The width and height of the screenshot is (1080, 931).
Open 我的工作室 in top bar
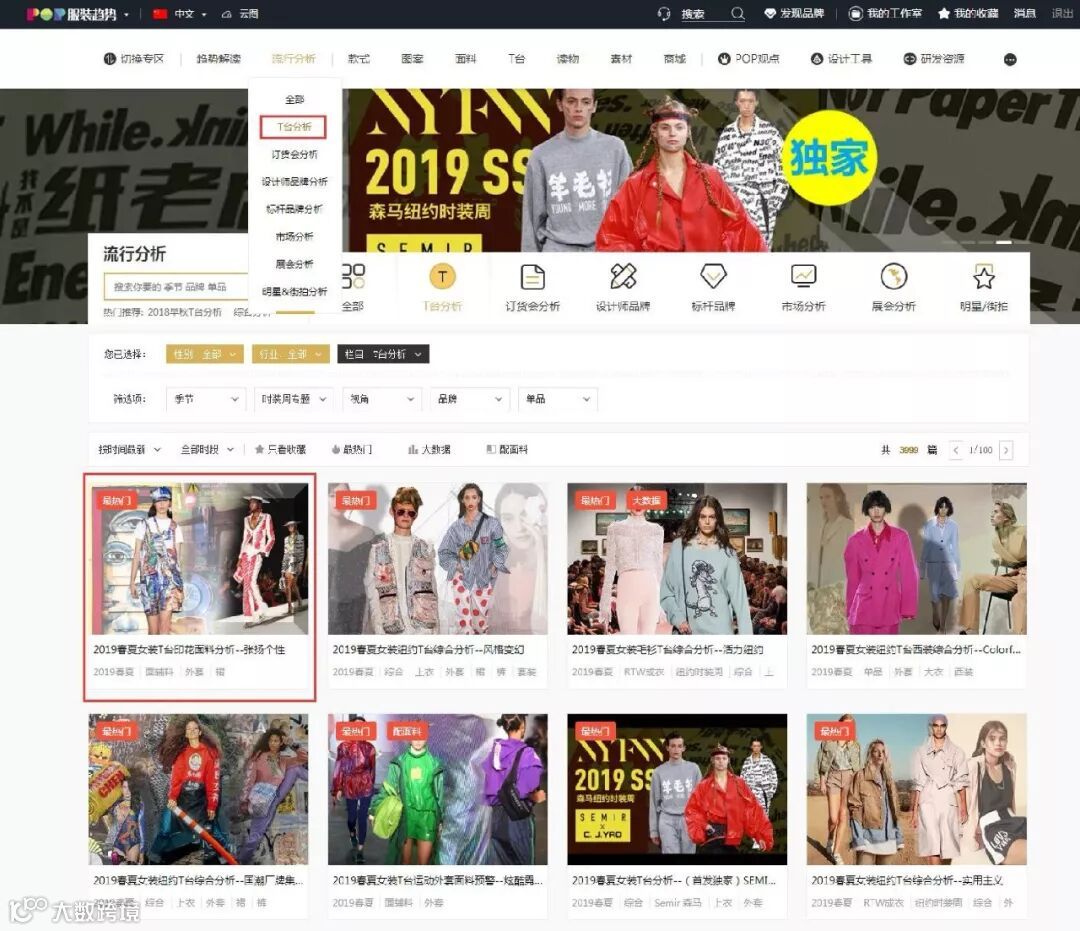(885, 14)
